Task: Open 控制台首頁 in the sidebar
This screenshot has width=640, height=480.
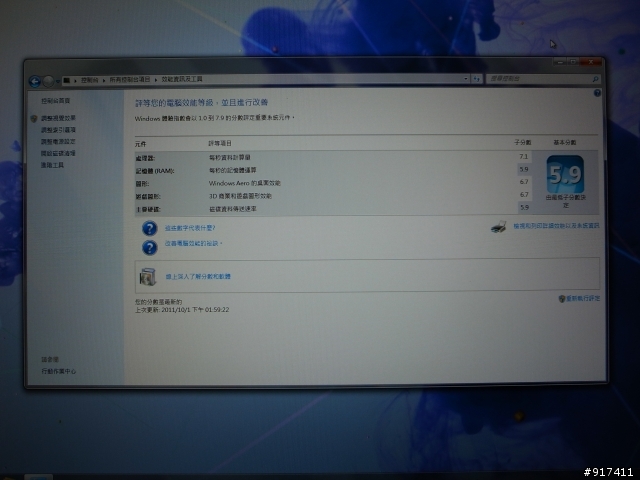Action: 56,100
